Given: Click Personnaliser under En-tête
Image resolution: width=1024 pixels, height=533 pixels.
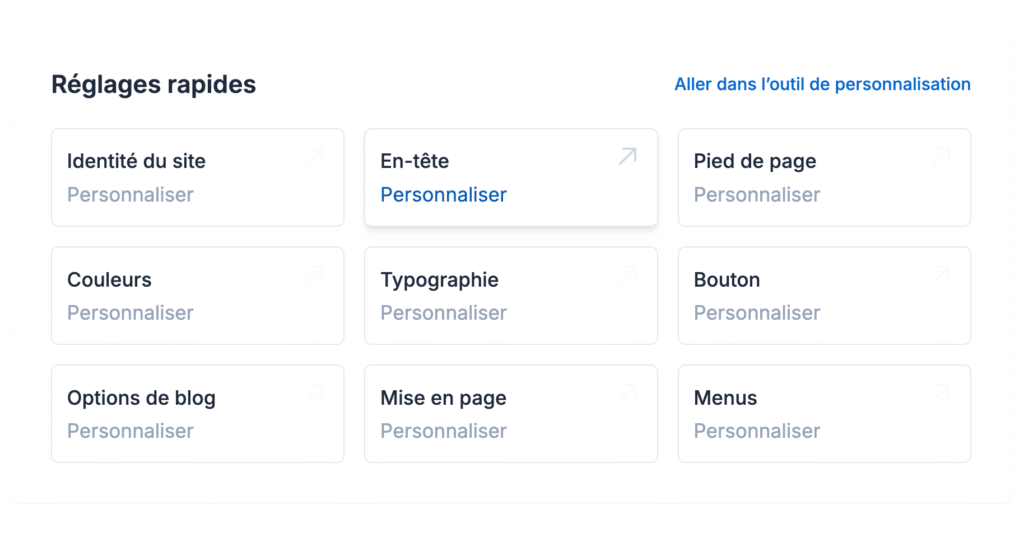Looking at the screenshot, I should [x=443, y=195].
